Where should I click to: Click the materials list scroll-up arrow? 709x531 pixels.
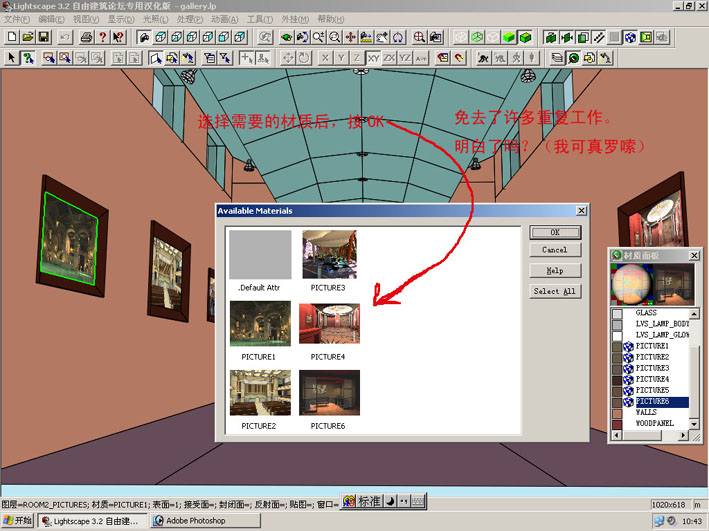tap(694, 313)
